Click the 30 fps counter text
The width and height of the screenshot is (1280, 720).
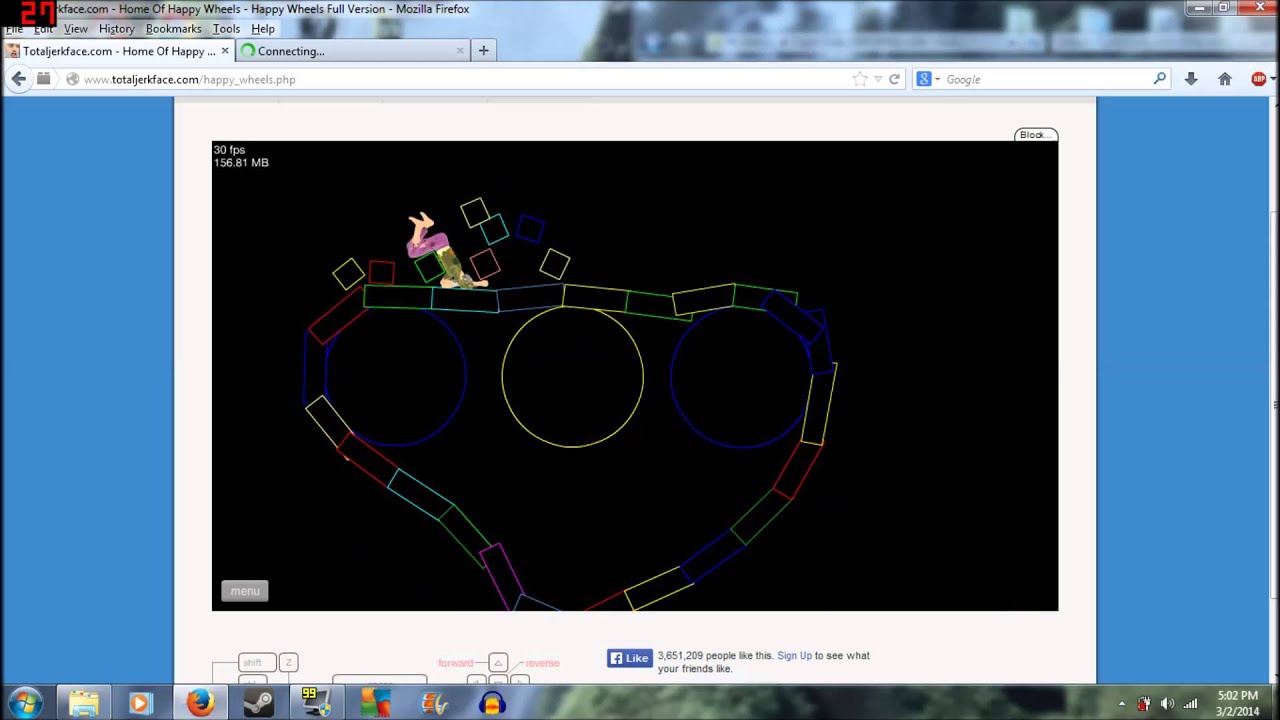tap(229, 150)
